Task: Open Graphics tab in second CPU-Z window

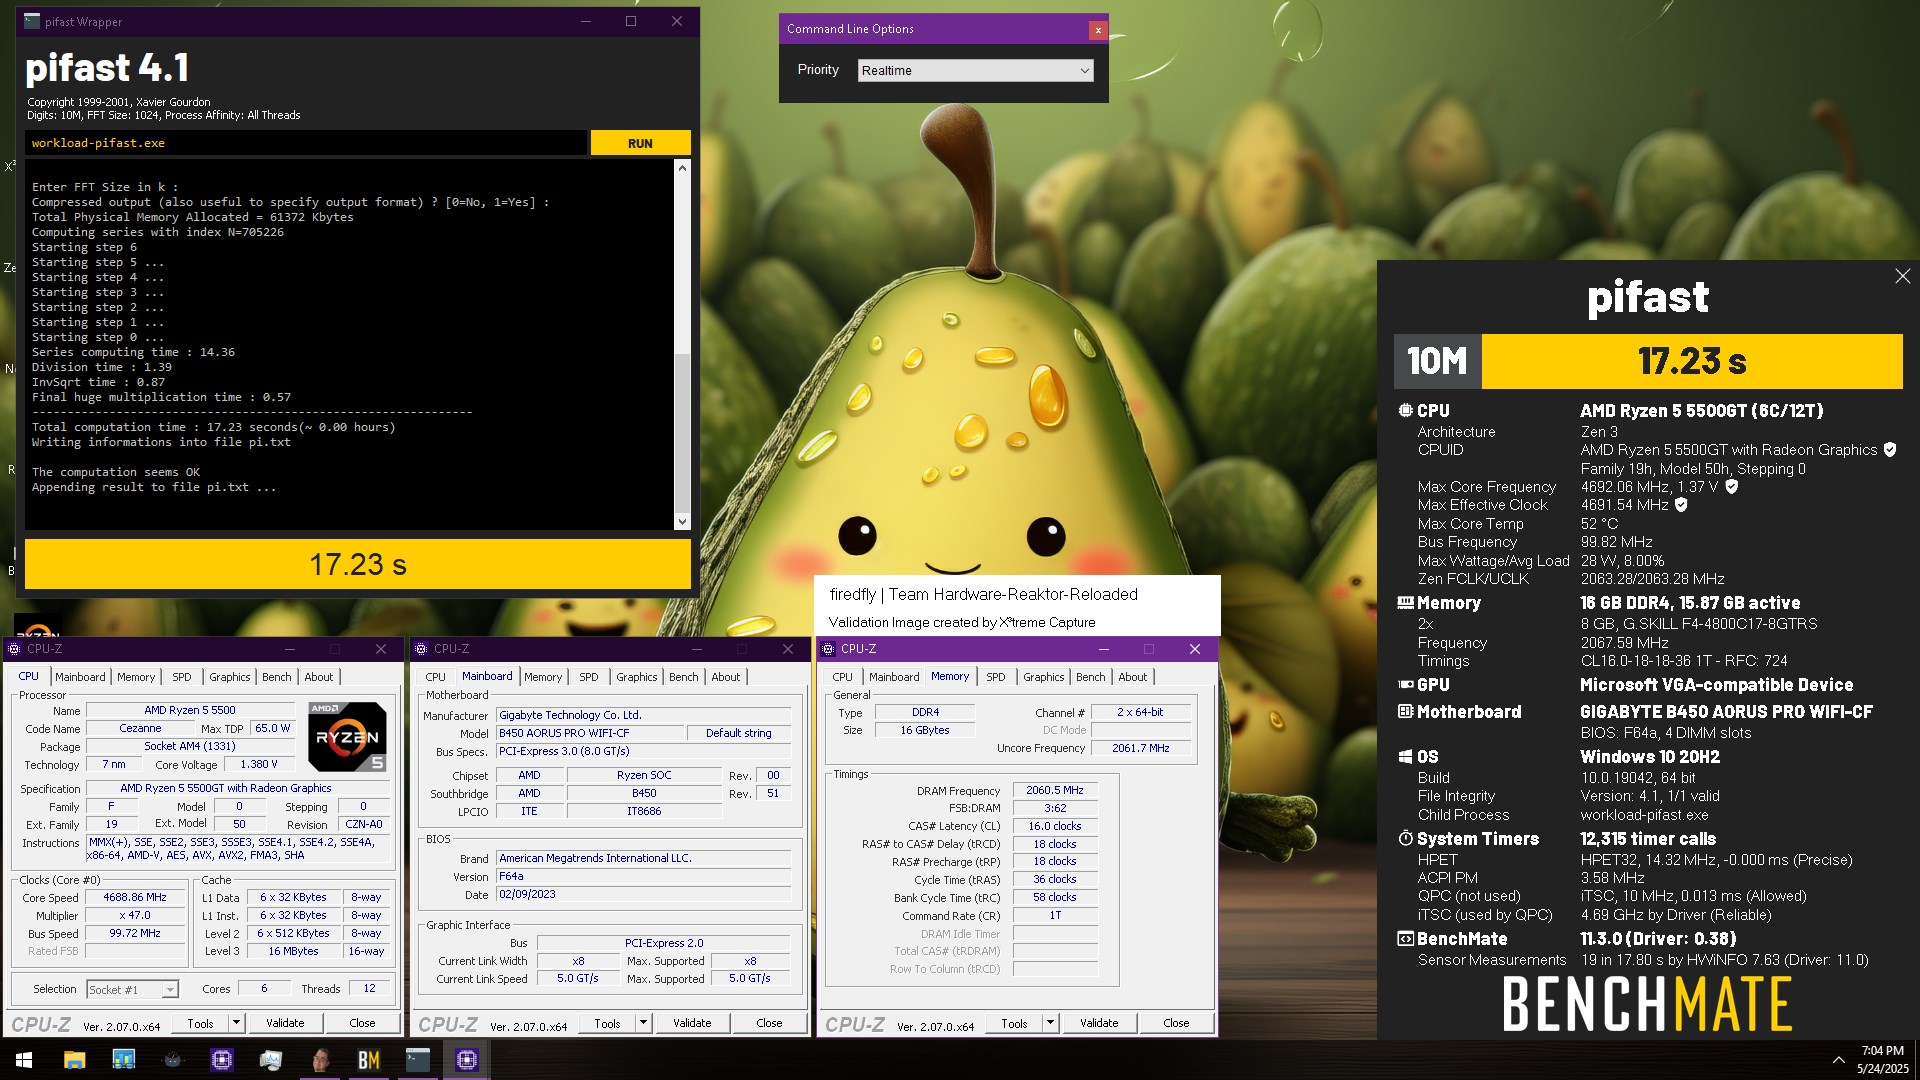Action: (x=636, y=677)
